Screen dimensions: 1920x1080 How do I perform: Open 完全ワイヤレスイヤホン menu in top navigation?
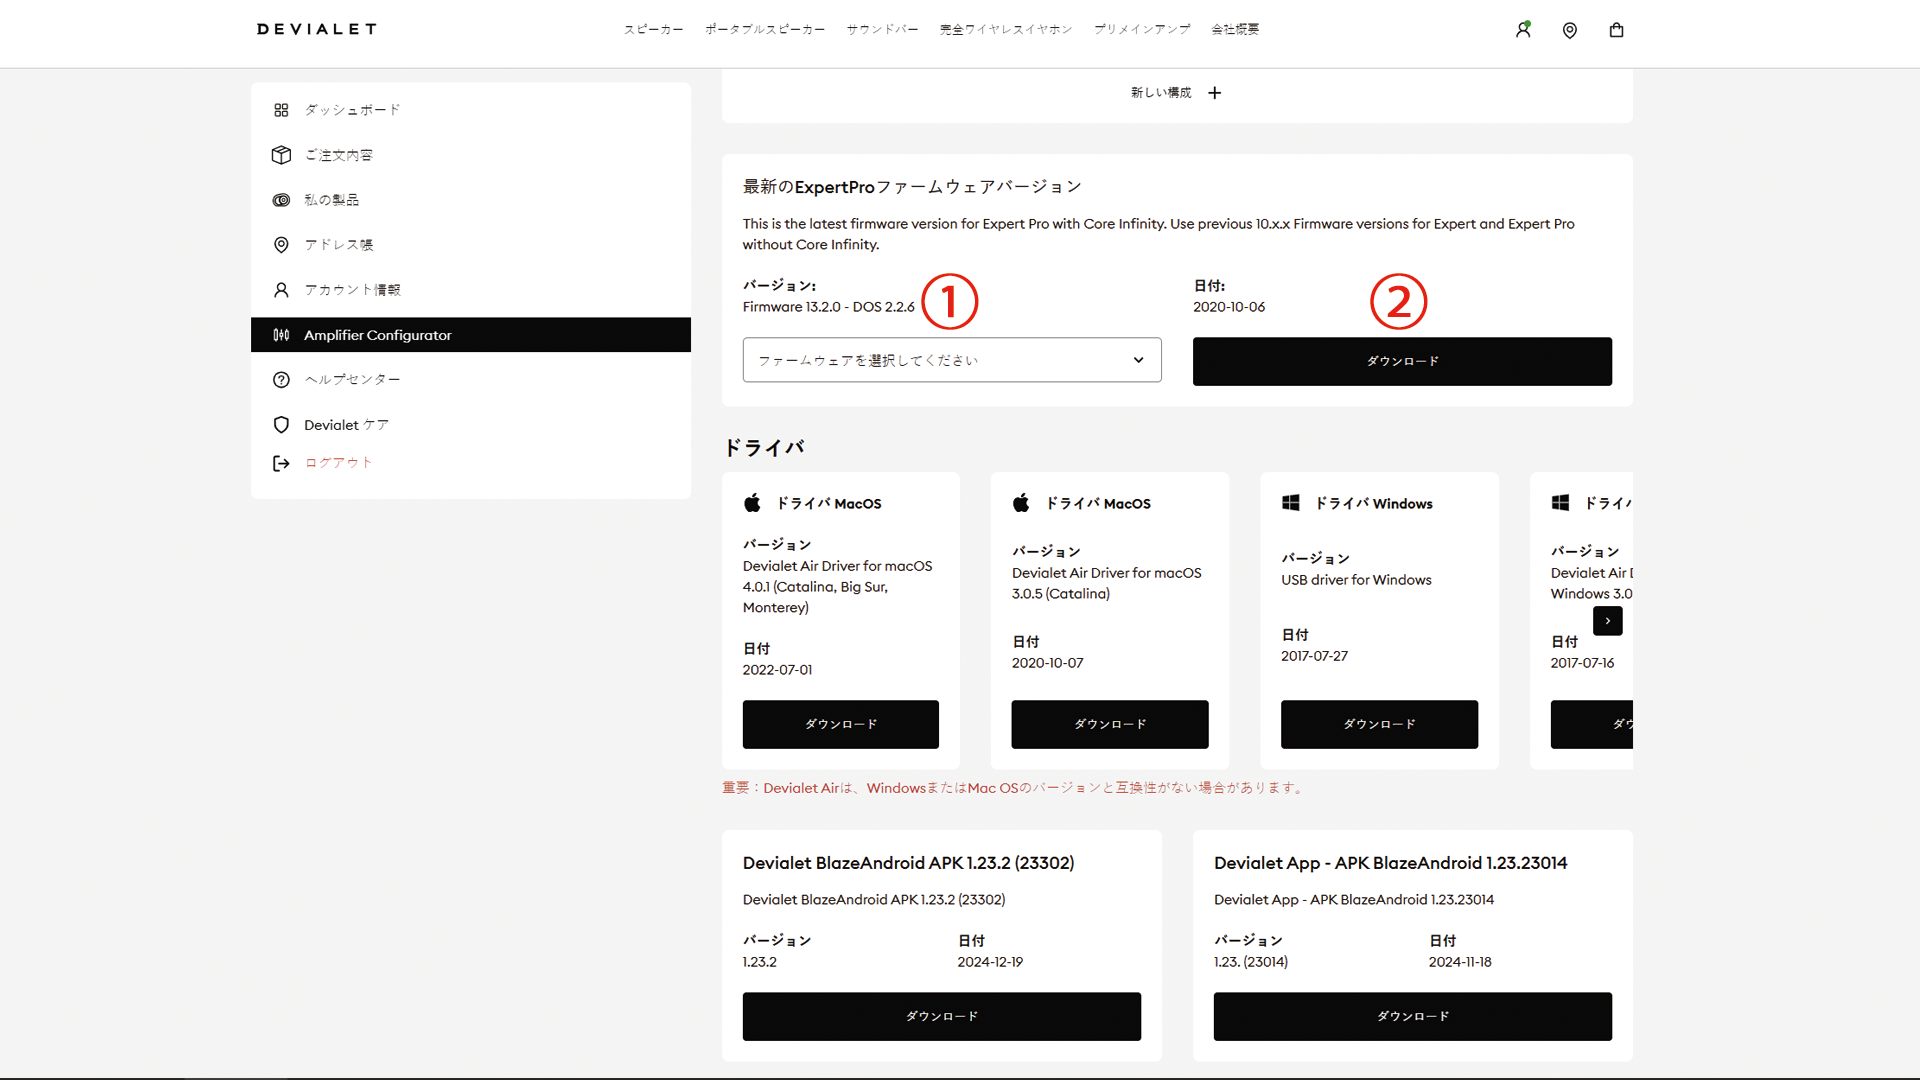point(1006,30)
